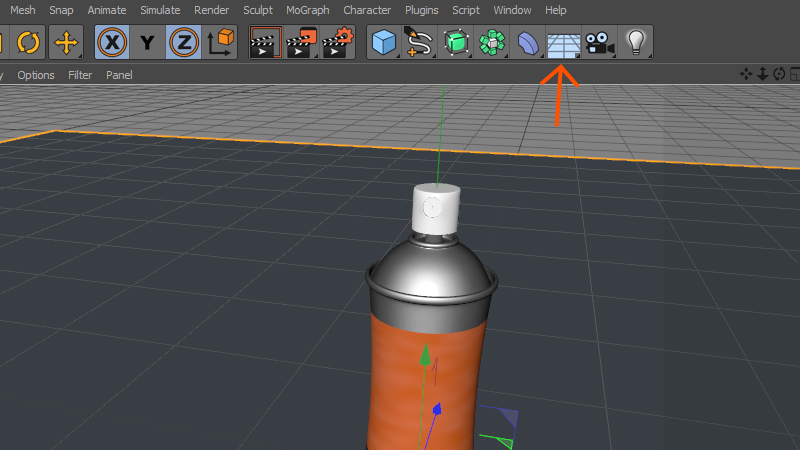
Task: Select the Move tool with crossed arrows
Action: click(67, 42)
